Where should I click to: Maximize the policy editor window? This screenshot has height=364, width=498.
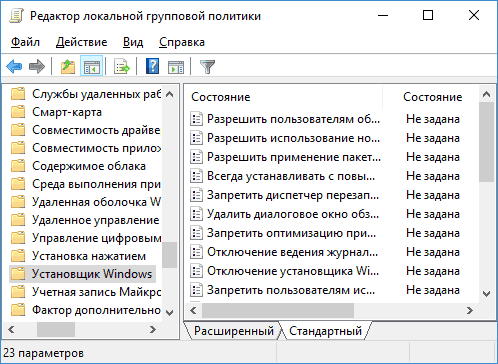point(428,15)
